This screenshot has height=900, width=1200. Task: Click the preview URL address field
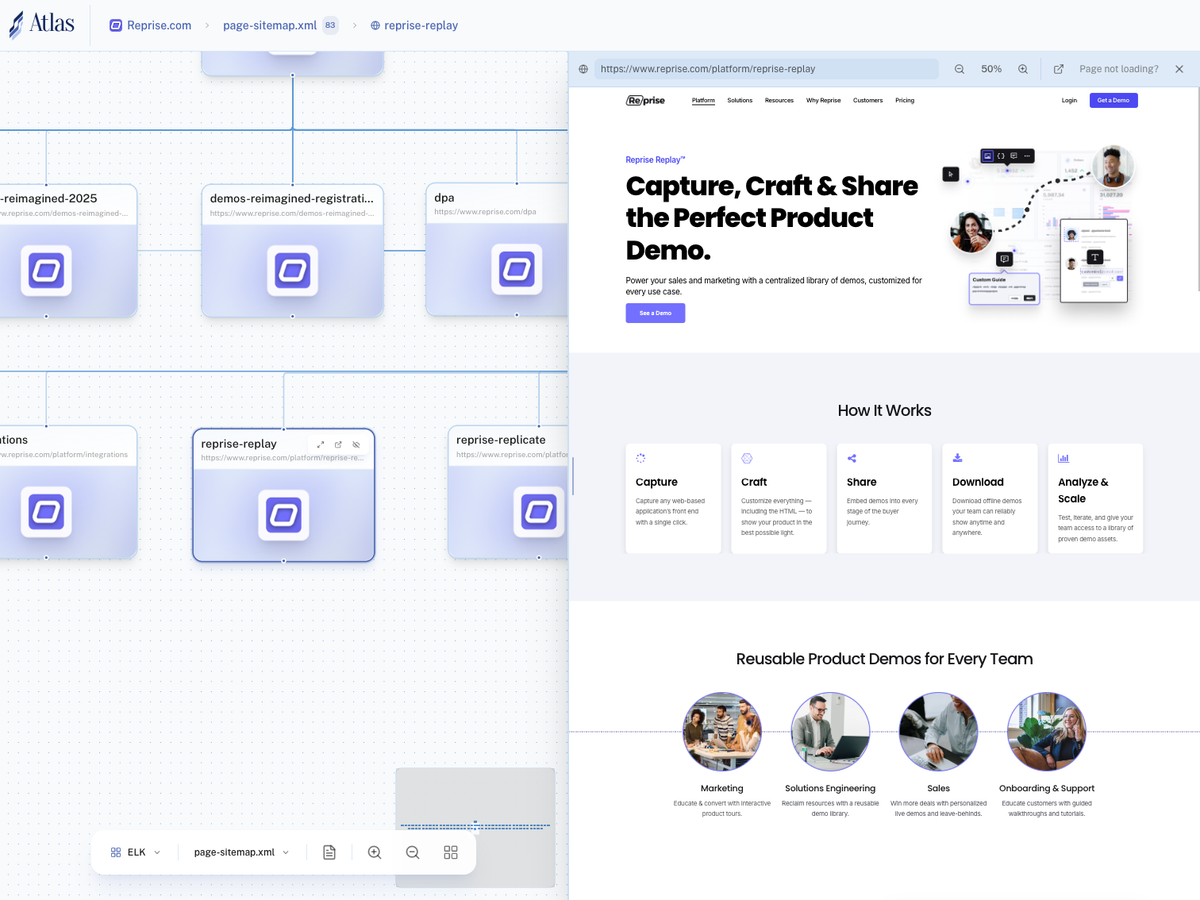point(766,69)
